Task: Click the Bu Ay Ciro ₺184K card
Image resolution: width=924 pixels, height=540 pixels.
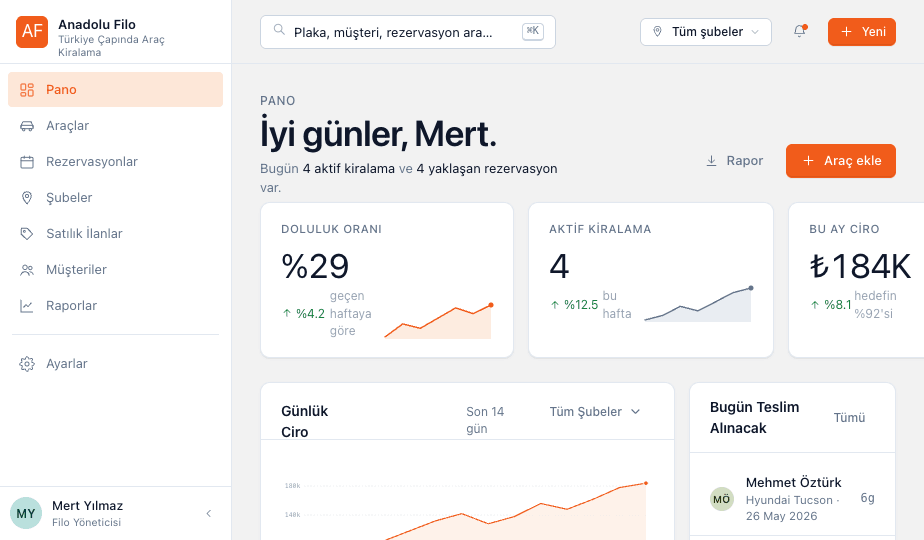Action: 857,280
